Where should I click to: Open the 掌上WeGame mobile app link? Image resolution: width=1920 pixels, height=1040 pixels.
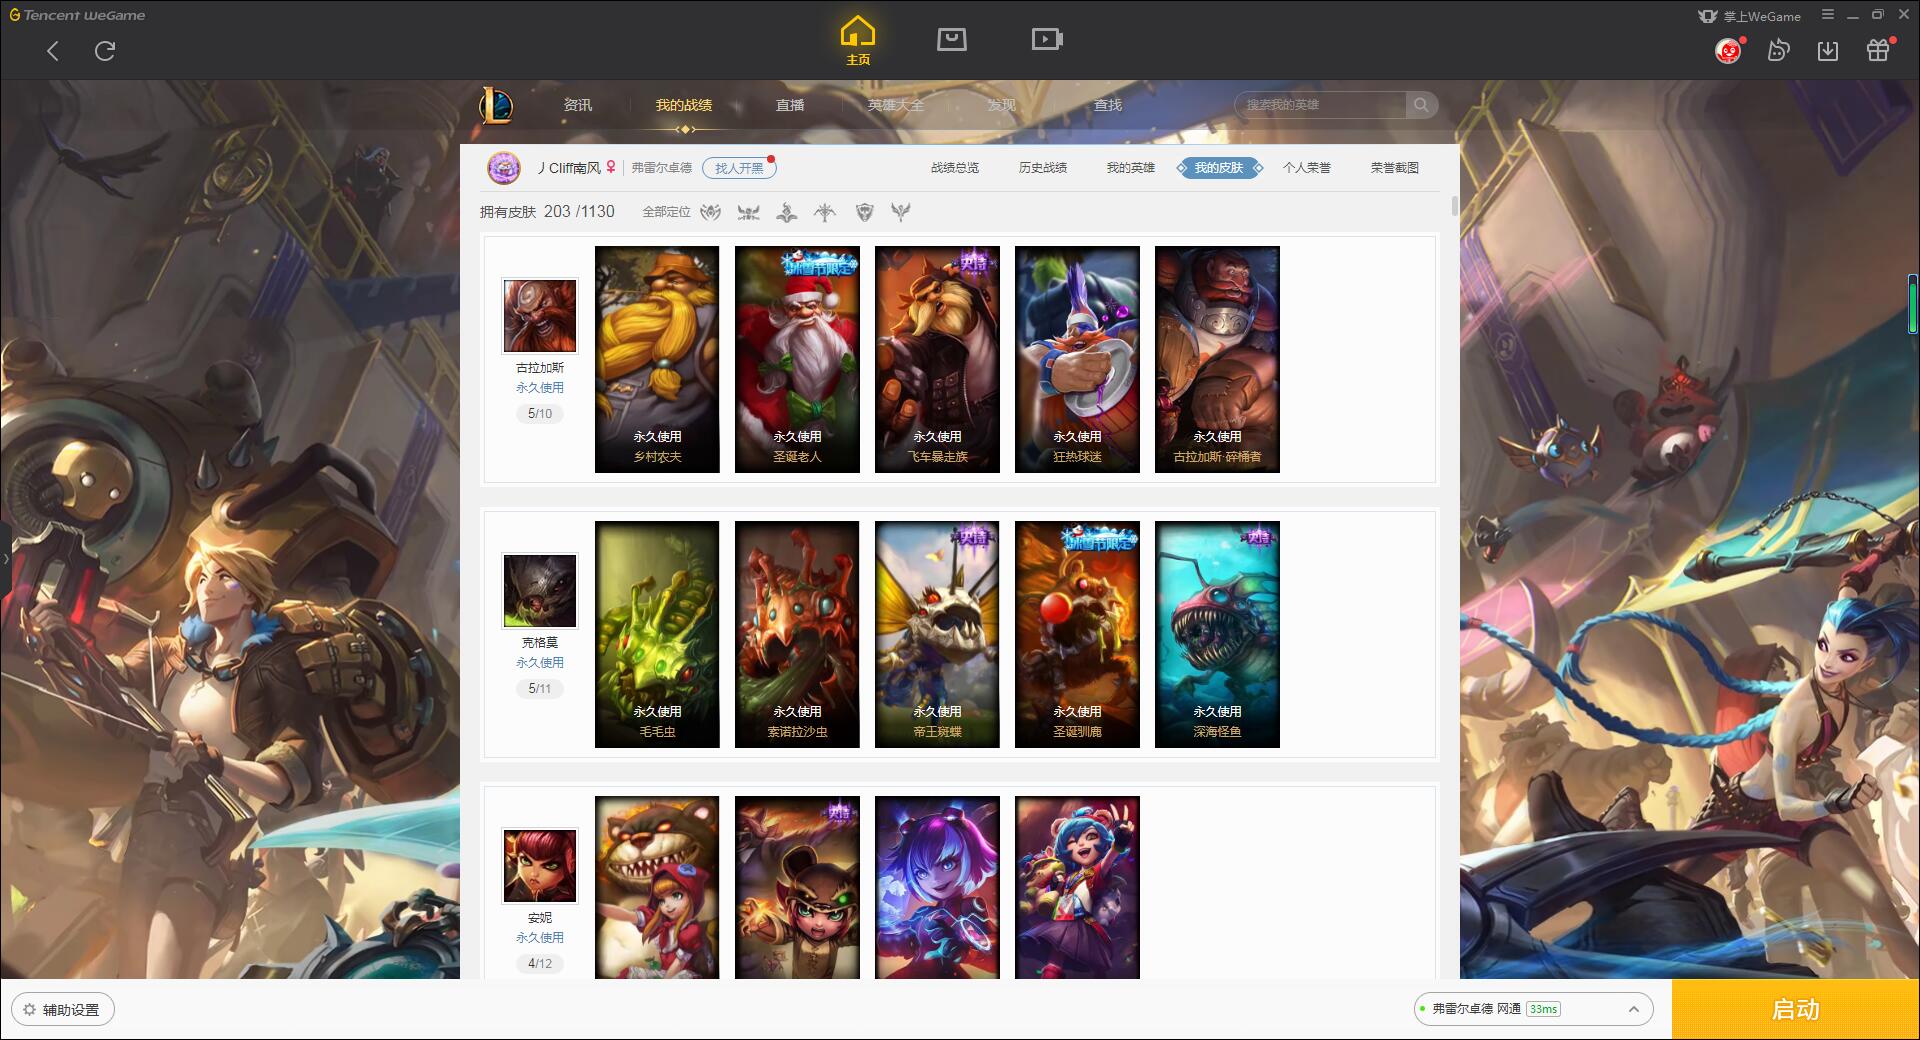1750,16
